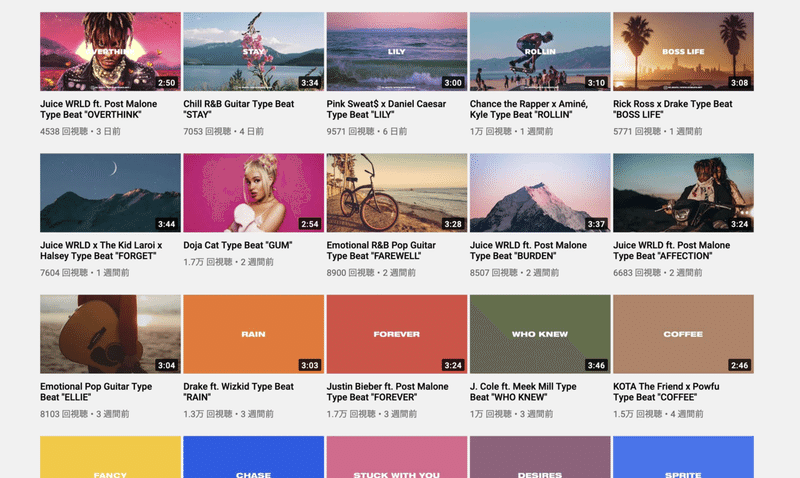Viewport: 800px width, 478px height.
Task: Open the green WHO KNEW thumbnail
Action: click(540, 334)
